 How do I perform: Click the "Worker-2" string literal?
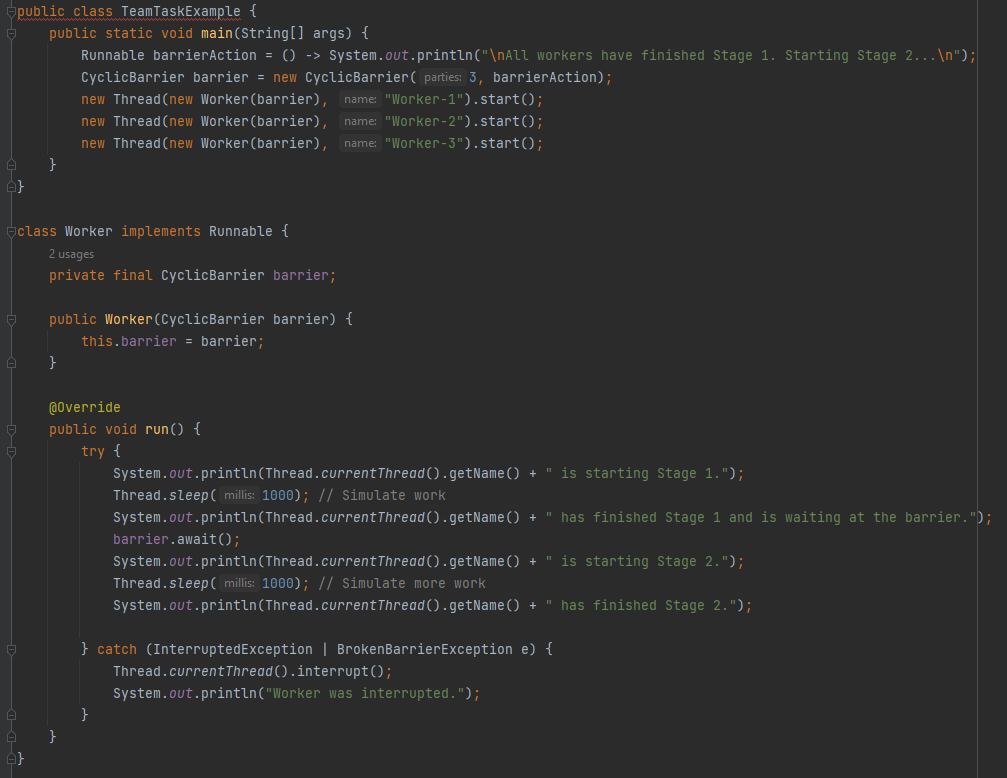coord(427,122)
